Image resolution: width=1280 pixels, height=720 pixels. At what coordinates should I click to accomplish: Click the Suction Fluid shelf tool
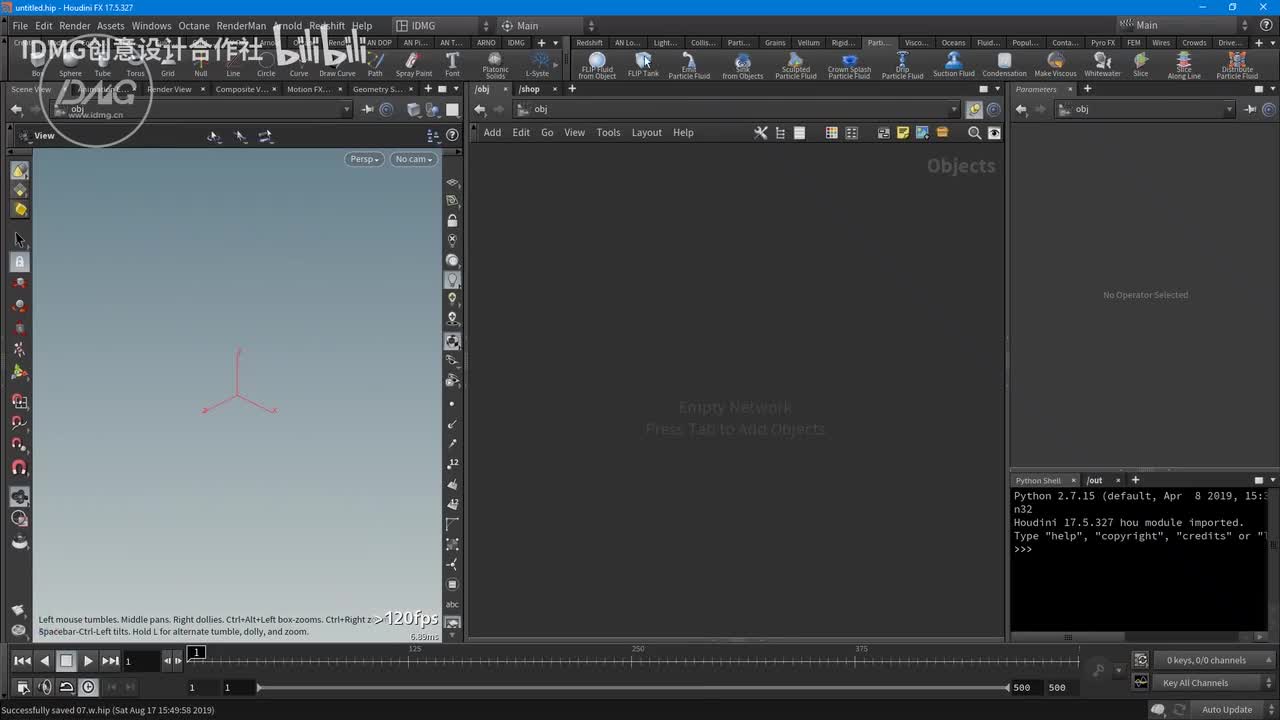tap(953, 65)
